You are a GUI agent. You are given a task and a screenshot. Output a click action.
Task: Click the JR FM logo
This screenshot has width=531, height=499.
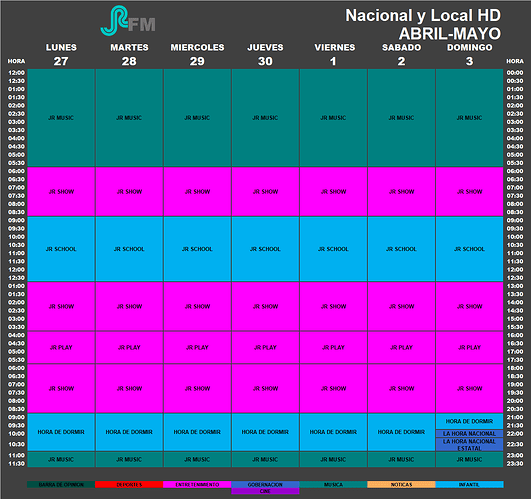point(128,20)
